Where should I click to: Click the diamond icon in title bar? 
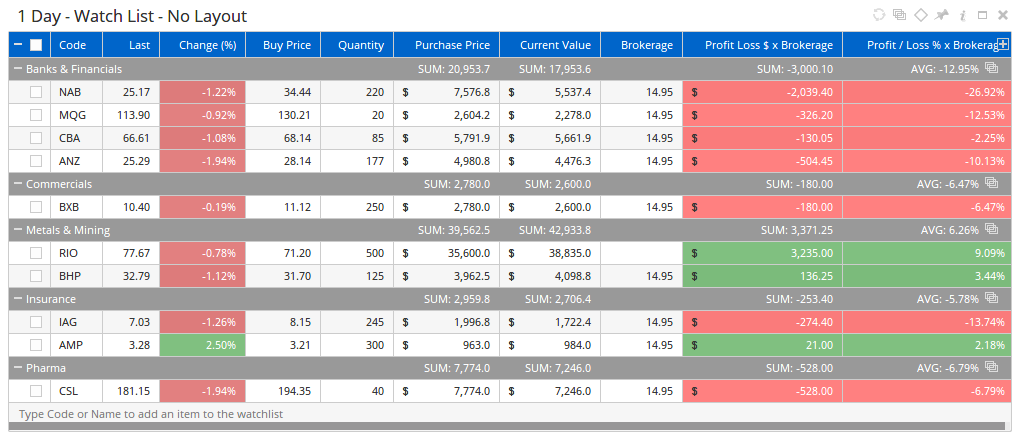pos(920,15)
